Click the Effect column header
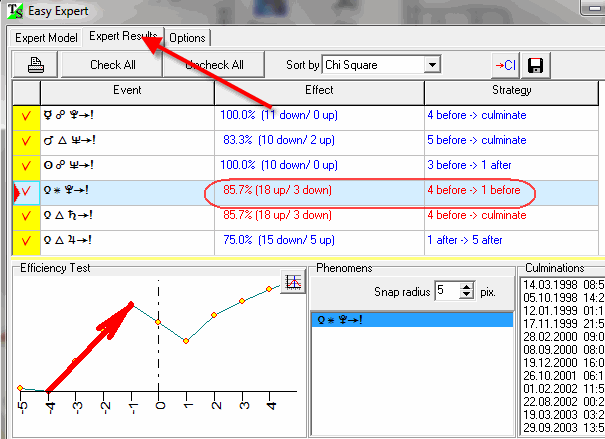 [319, 90]
